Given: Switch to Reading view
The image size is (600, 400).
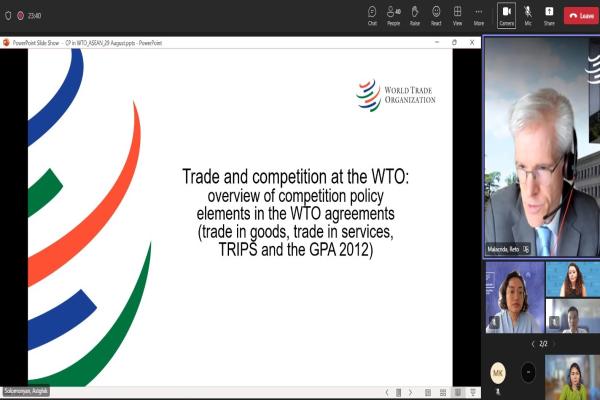Looking at the screenshot, I should tap(457, 392).
